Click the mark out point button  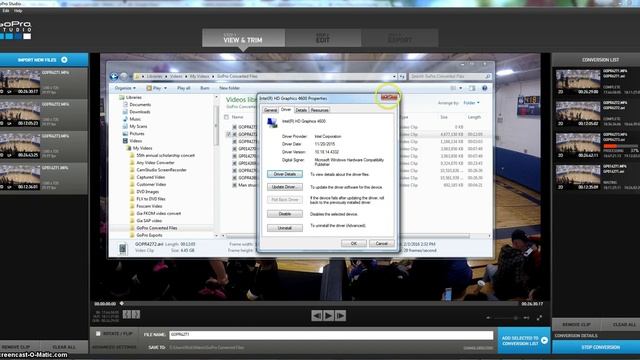[x=136, y=314]
